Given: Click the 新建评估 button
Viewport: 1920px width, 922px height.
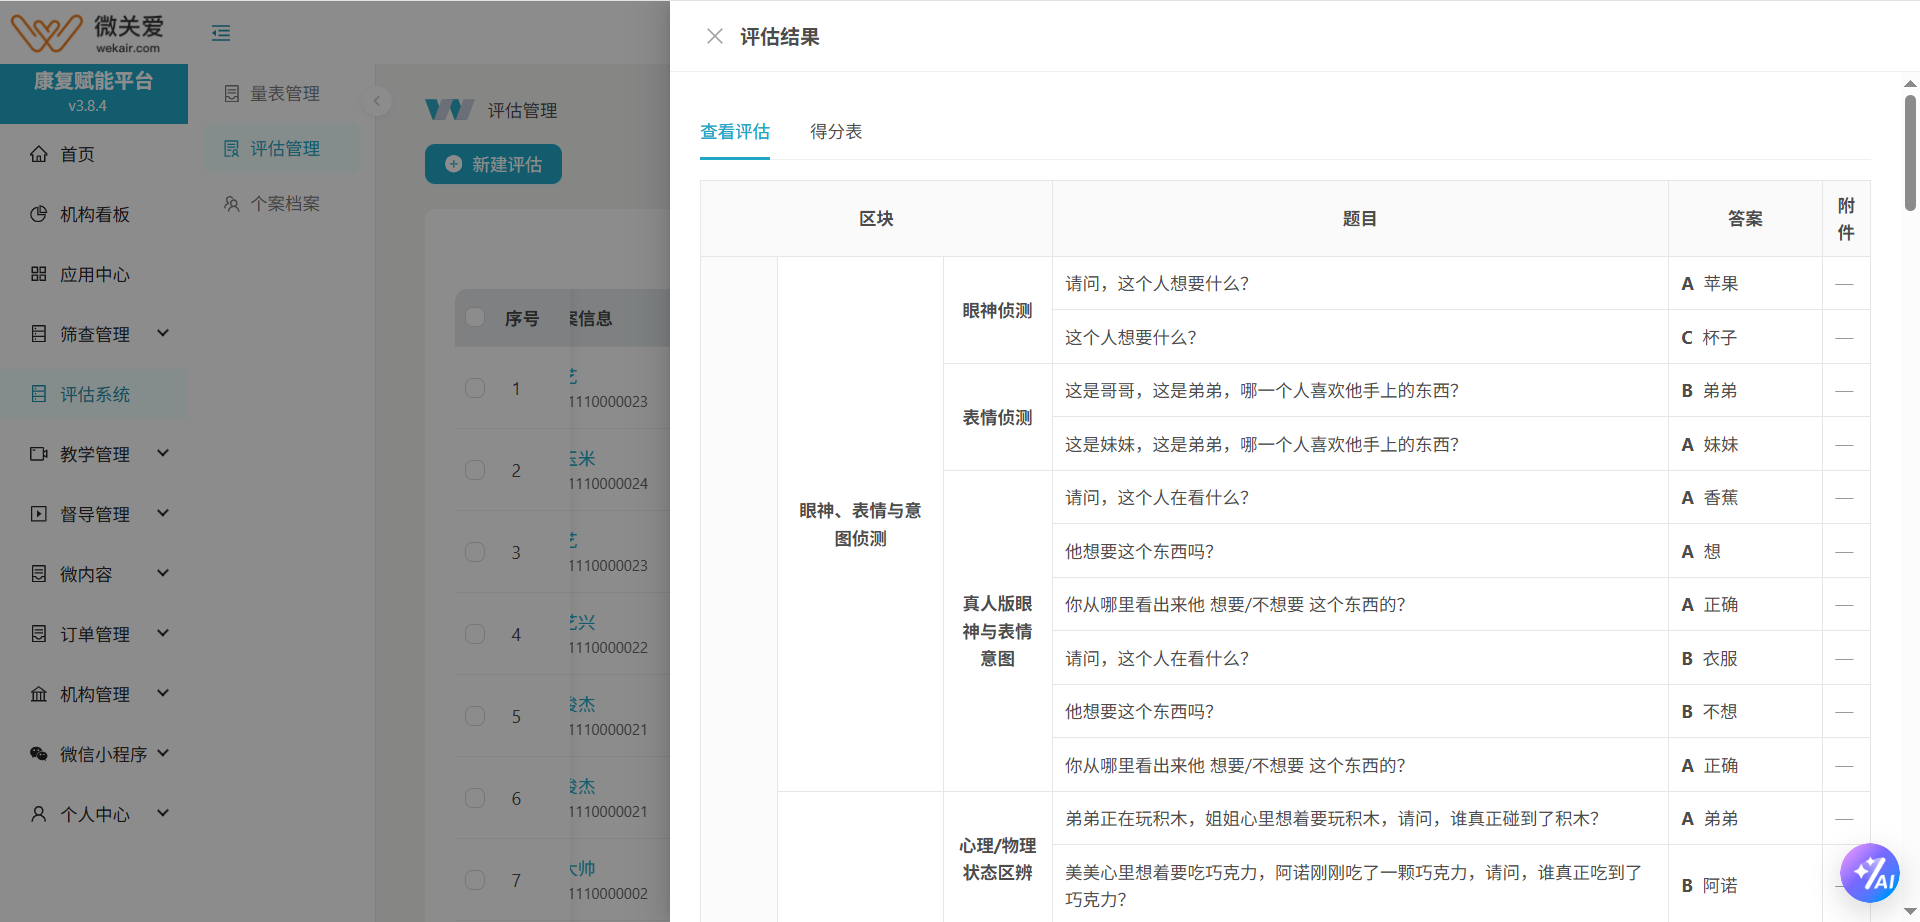Looking at the screenshot, I should (x=493, y=164).
